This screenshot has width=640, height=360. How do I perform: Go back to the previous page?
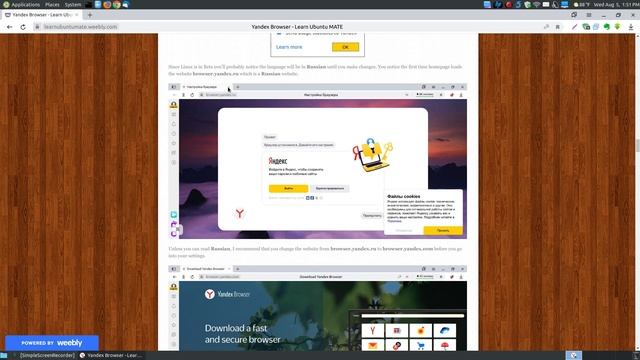pyautogui.click(x=9, y=27)
